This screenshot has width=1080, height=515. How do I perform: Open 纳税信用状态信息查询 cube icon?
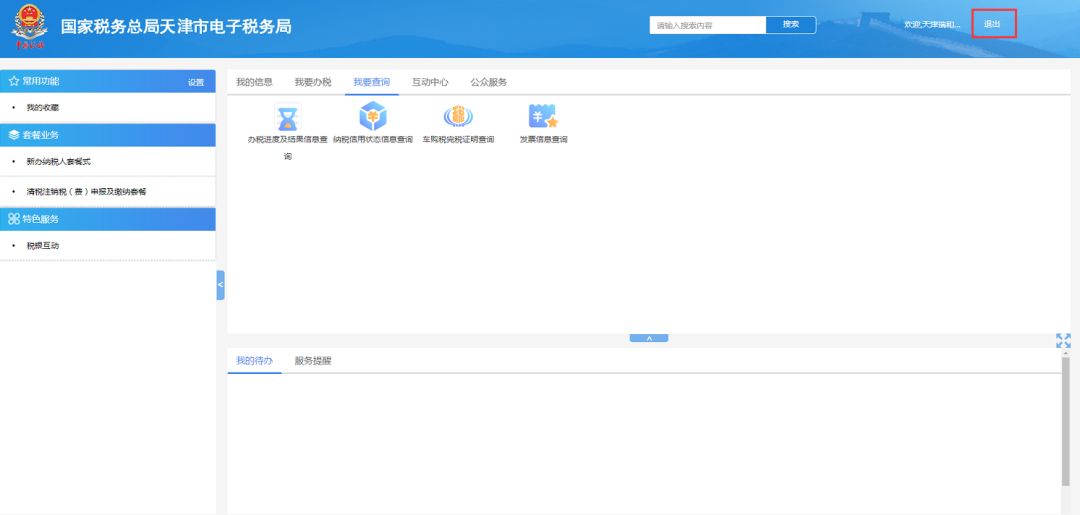click(x=373, y=116)
